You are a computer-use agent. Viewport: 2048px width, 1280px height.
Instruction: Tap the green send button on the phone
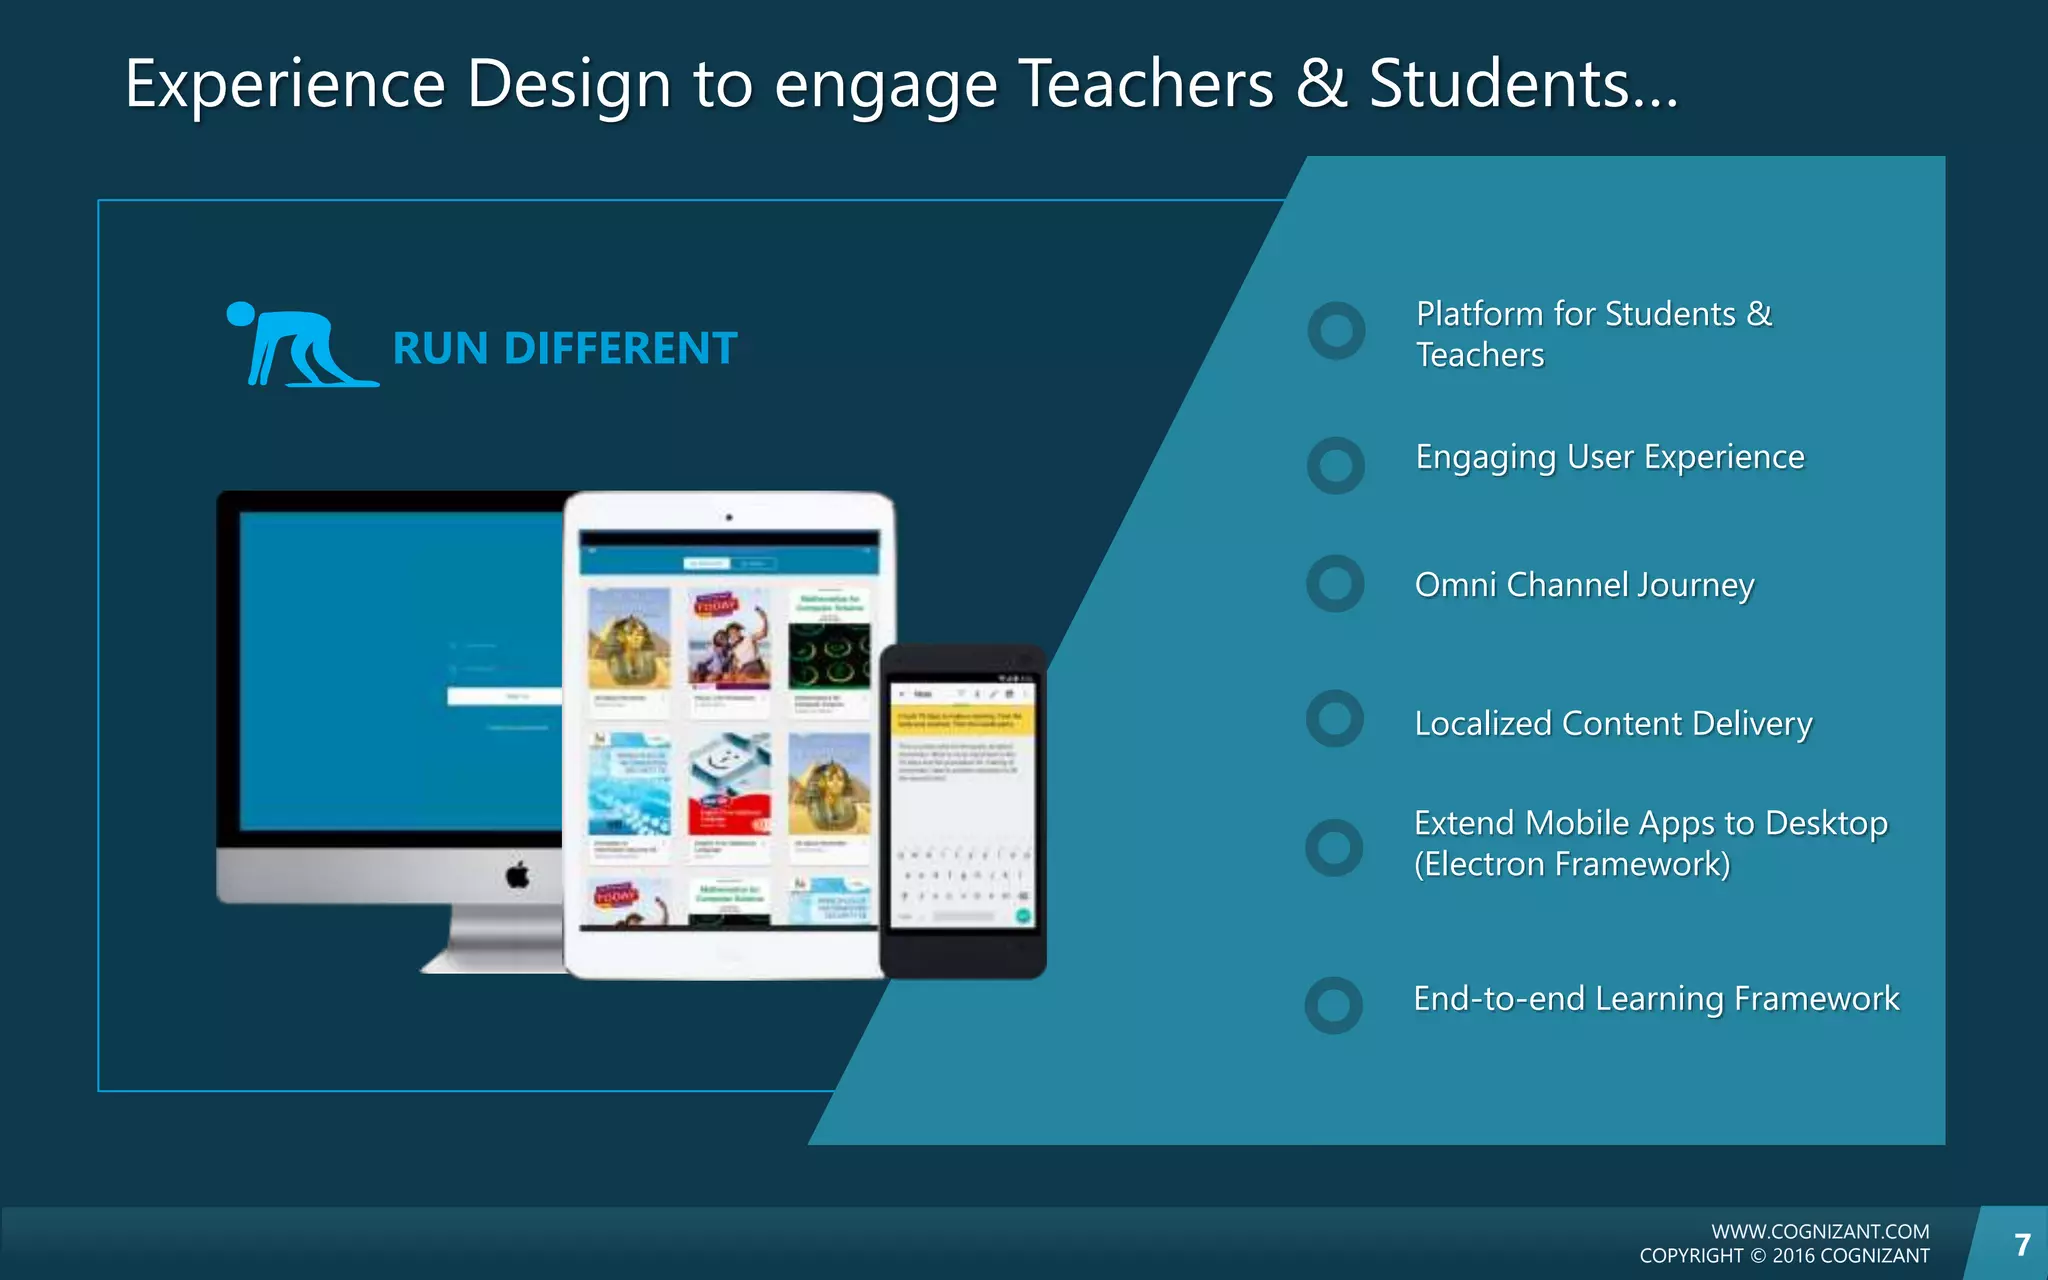tap(1022, 916)
